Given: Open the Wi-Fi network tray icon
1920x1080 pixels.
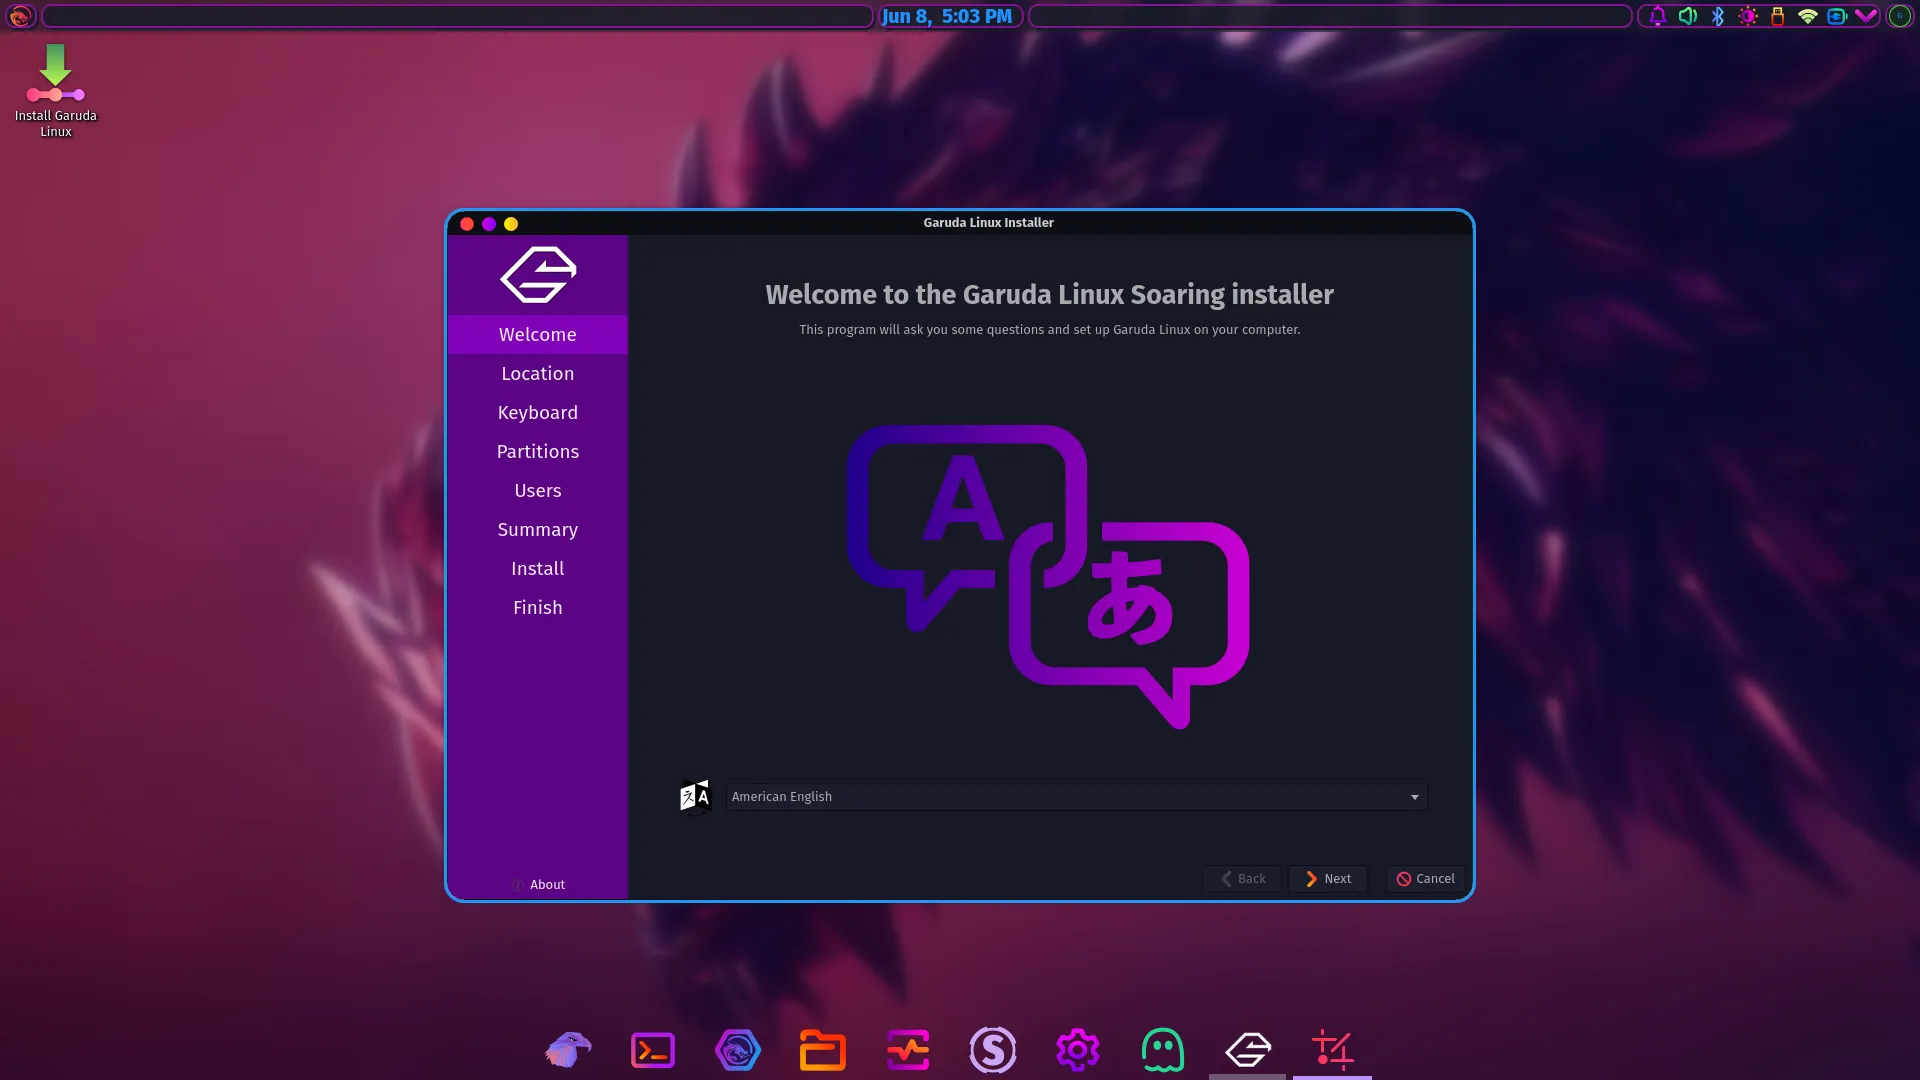Looking at the screenshot, I should pyautogui.click(x=1807, y=16).
